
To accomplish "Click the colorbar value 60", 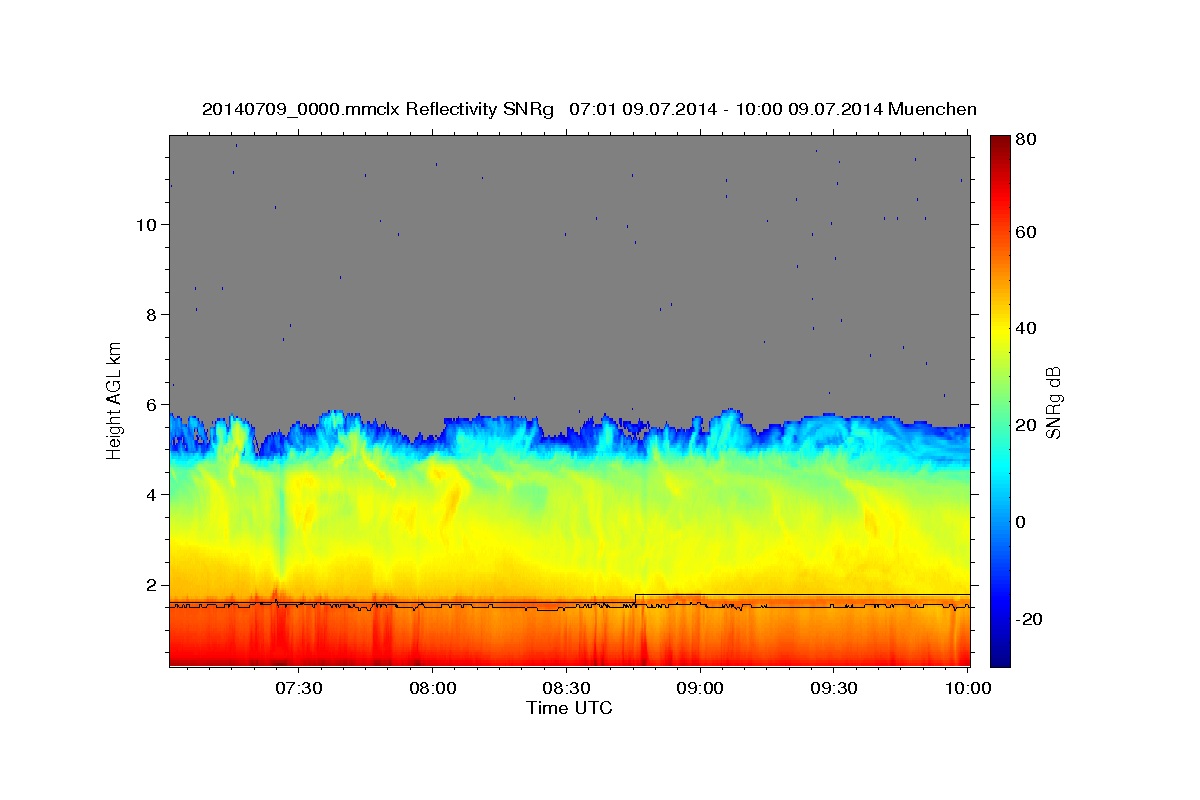I will click(x=1025, y=232).
